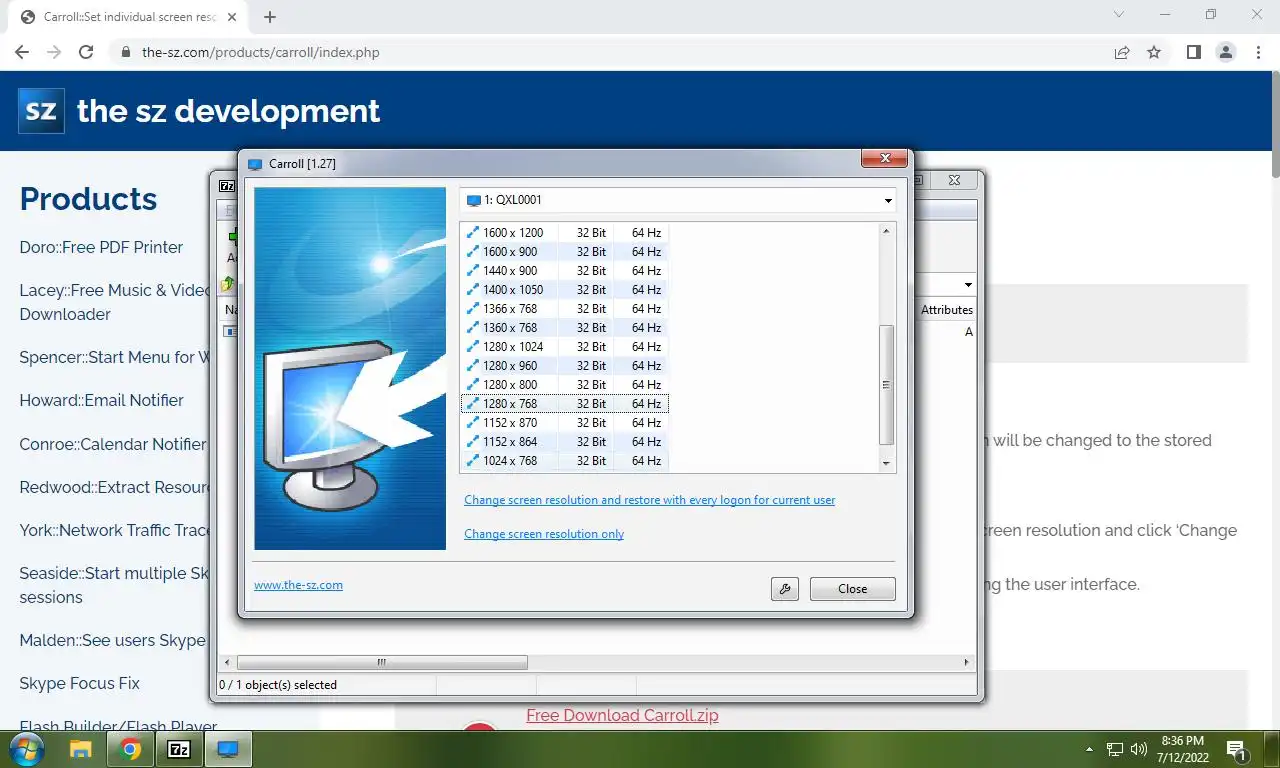Click Free Download Carroll.zip link
The height and width of the screenshot is (768, 1280).
pos(622,715)
